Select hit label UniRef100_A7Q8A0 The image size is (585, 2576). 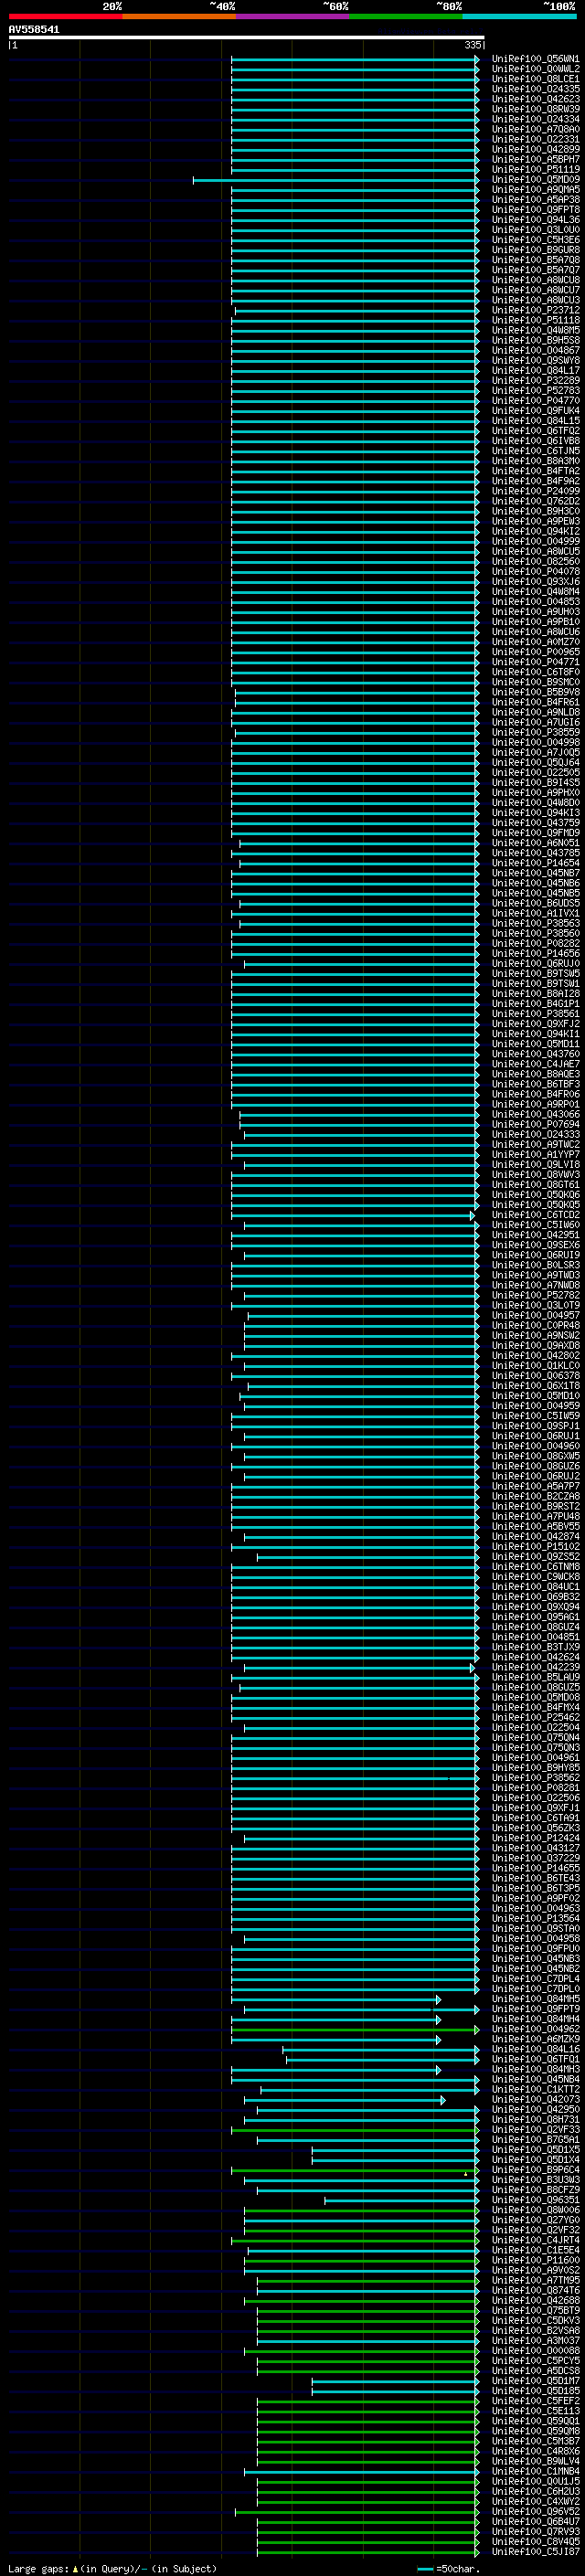(x=536, y=129)
